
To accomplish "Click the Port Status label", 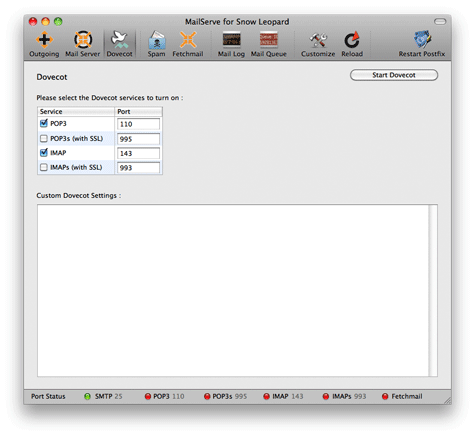I will [x=48, y=396].
